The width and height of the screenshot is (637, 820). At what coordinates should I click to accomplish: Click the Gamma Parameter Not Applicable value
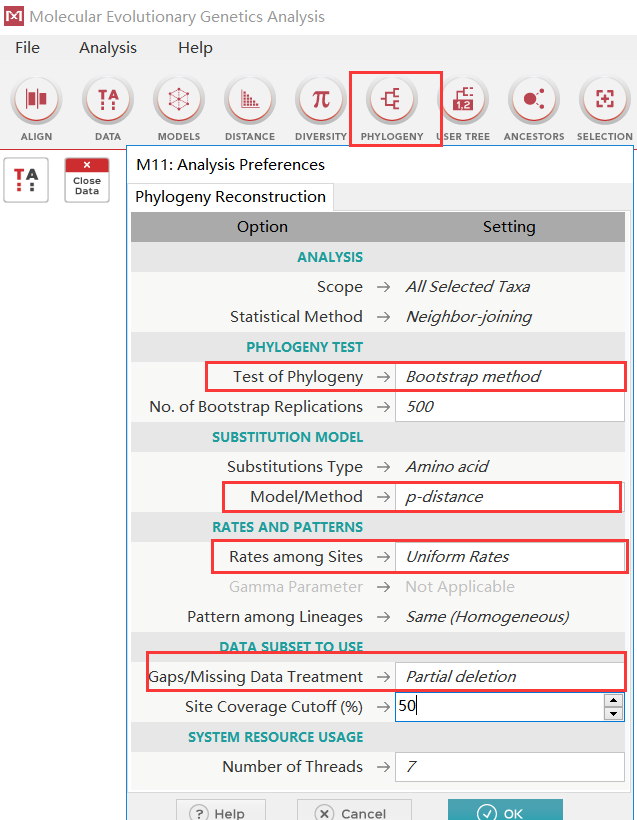(x=460, y=587)
